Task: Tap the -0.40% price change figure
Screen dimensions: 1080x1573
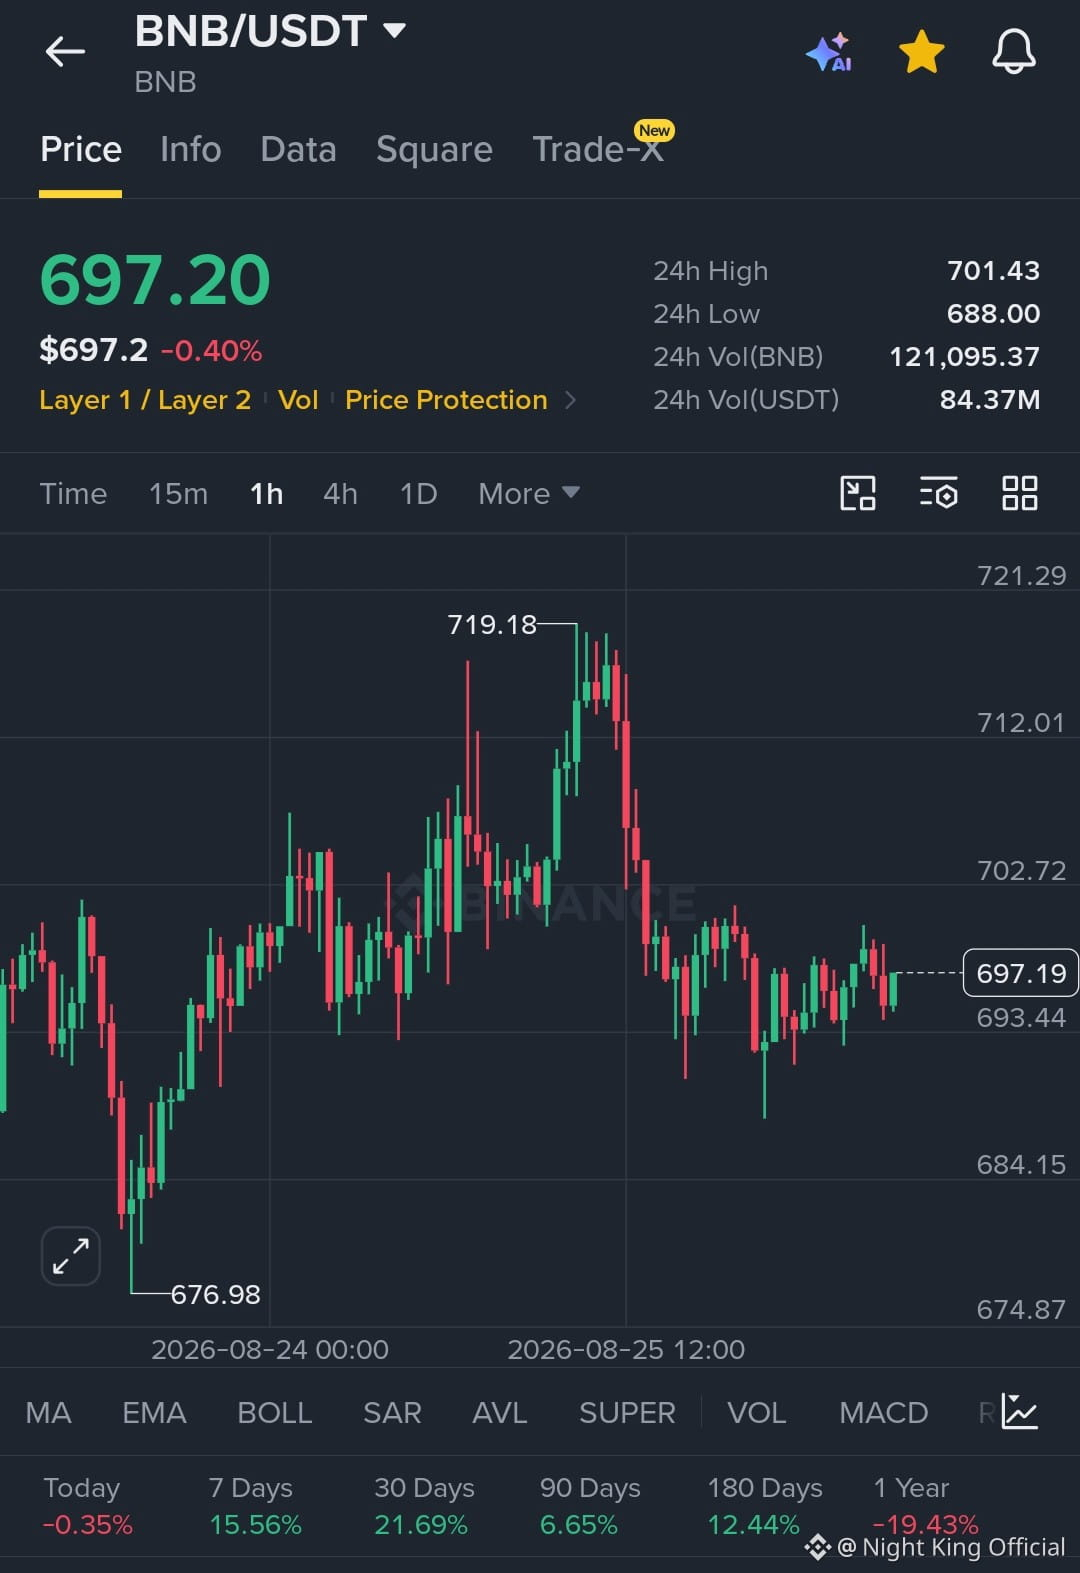Action: click(x=211, y=351)
